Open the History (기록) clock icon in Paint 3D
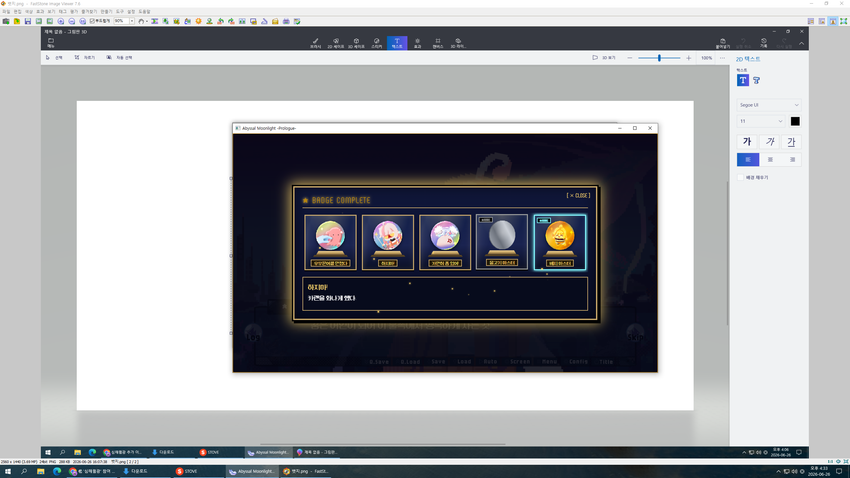This screenshot has width=850, height=478. coord(764,43)
